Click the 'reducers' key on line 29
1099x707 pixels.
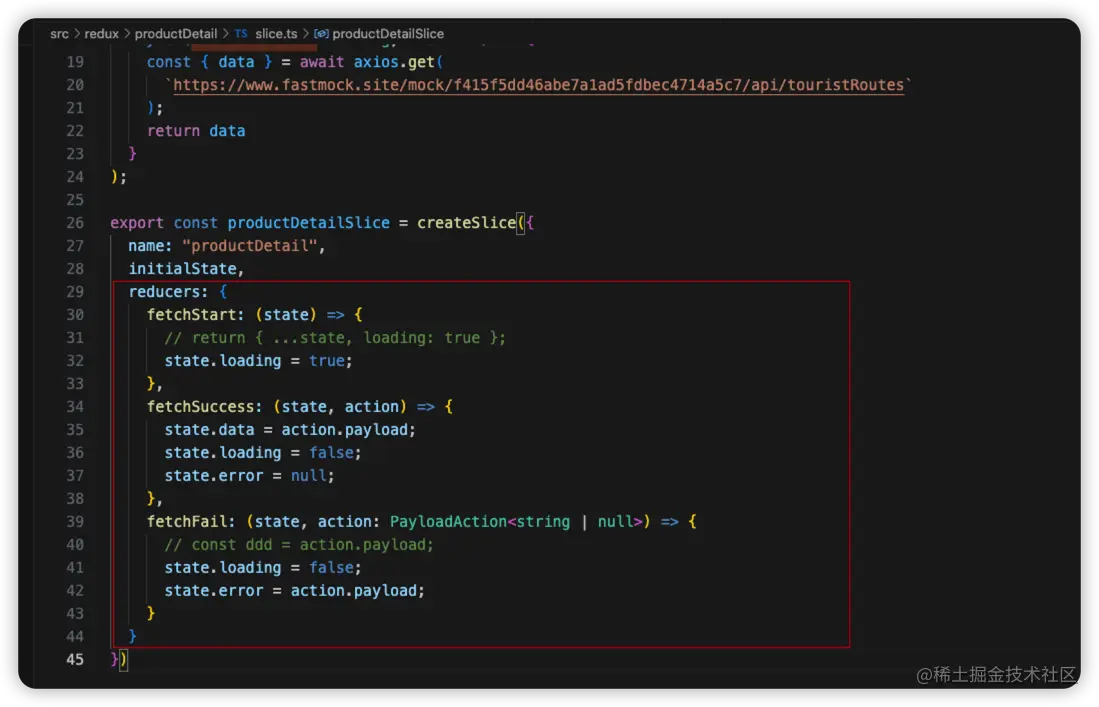pyautogui.click(x=164, y=291)
